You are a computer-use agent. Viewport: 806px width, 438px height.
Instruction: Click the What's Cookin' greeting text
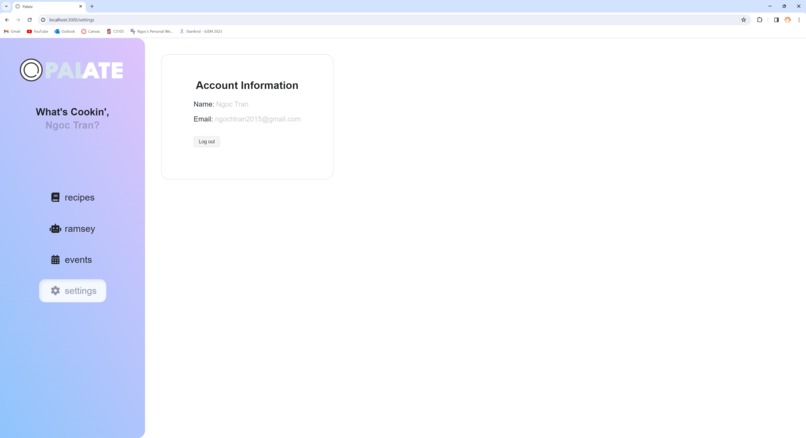pos(72,112)
